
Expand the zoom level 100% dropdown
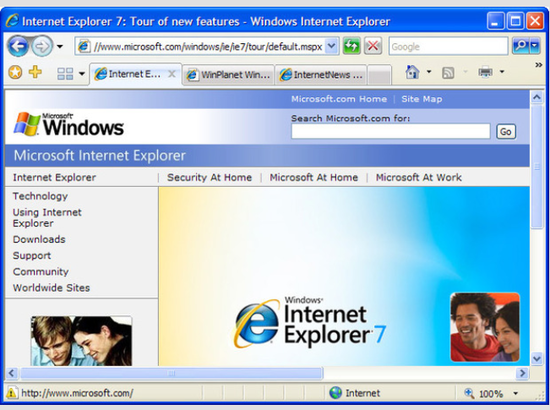pos(516,393)
